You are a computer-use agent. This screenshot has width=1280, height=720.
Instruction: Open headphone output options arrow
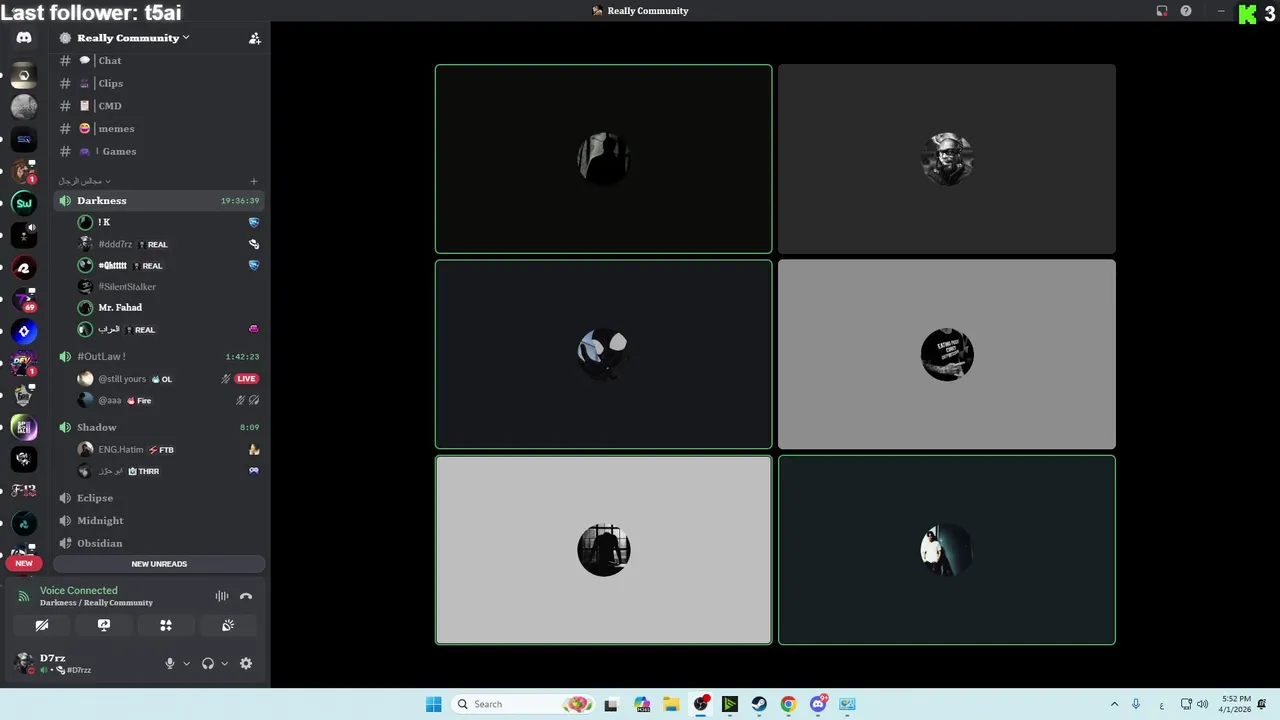pos(224,663)
